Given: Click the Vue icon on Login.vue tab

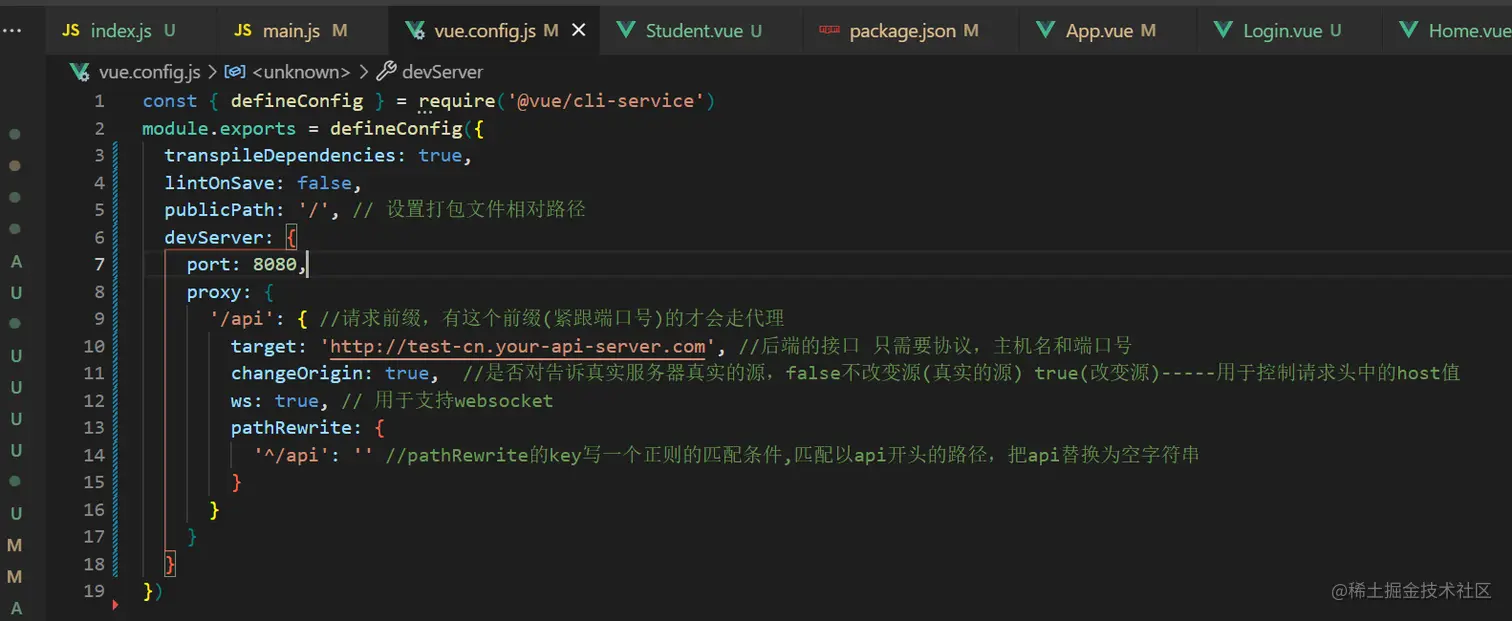Looking at the screenshot, I should (x=1223, y=31).
